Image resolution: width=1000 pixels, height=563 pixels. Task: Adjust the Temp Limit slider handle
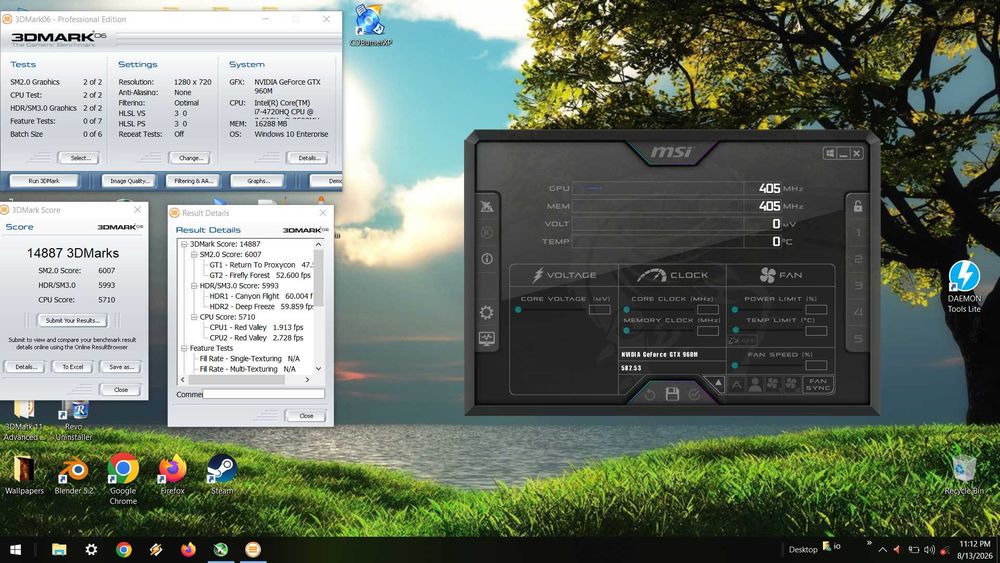pyautogui.click(x=735, y=330)
